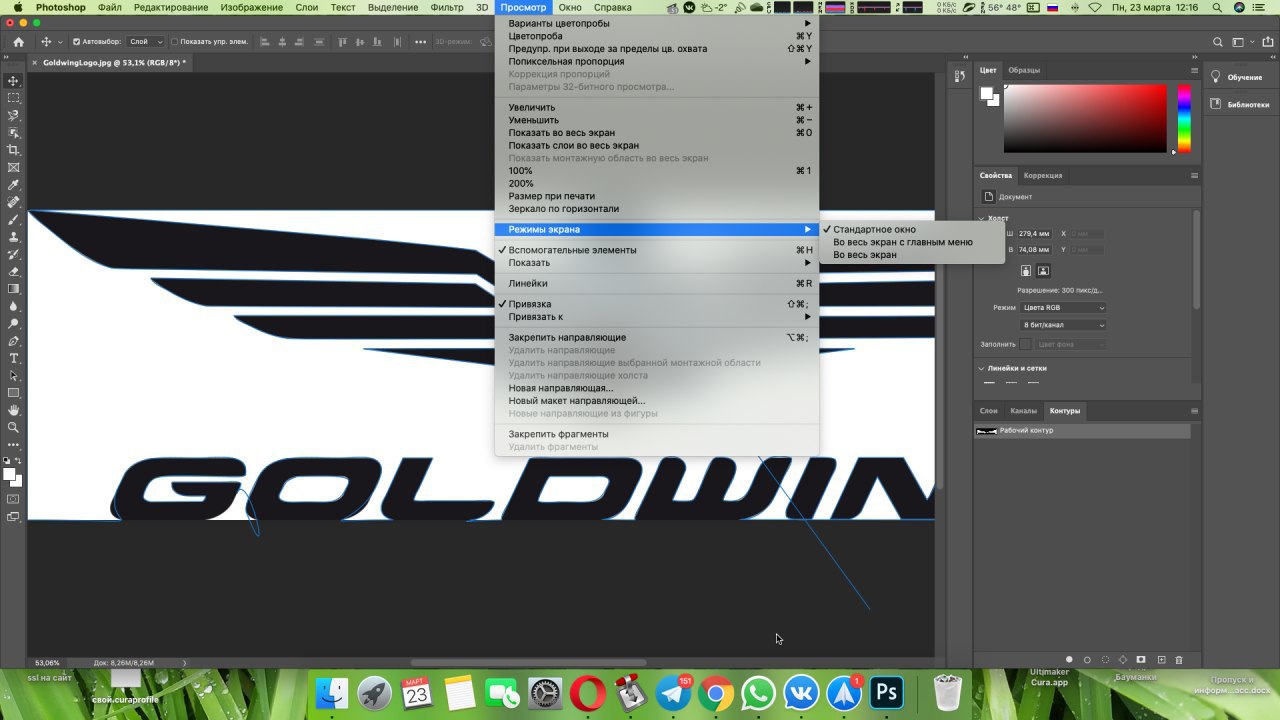Toggle Привязка checked menu item

pyautogui.click(x=657, y=304)
